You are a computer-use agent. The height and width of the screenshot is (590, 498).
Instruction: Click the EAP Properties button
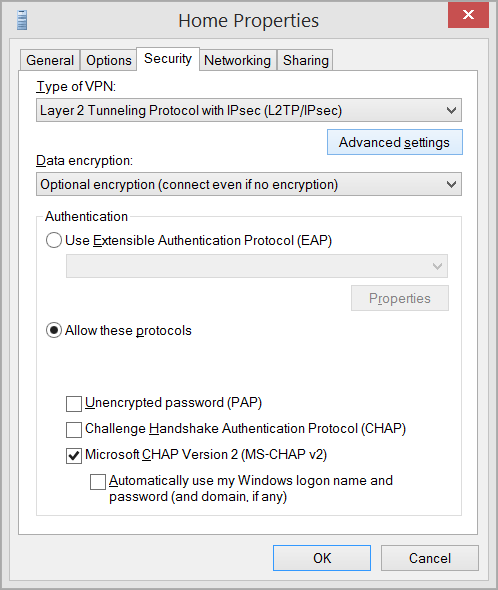400,298
